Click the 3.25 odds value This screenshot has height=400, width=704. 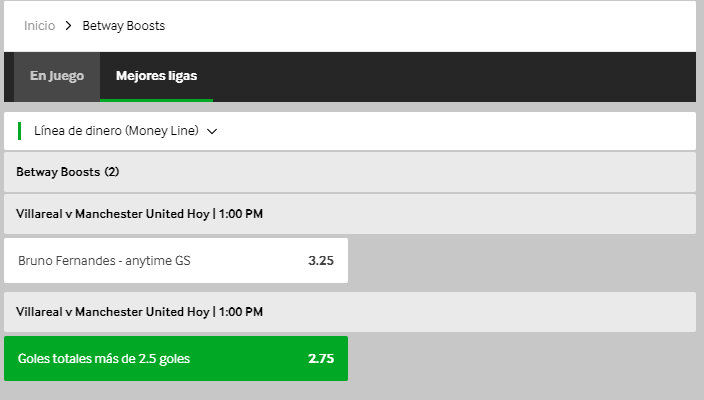click(x=321, y=260)
